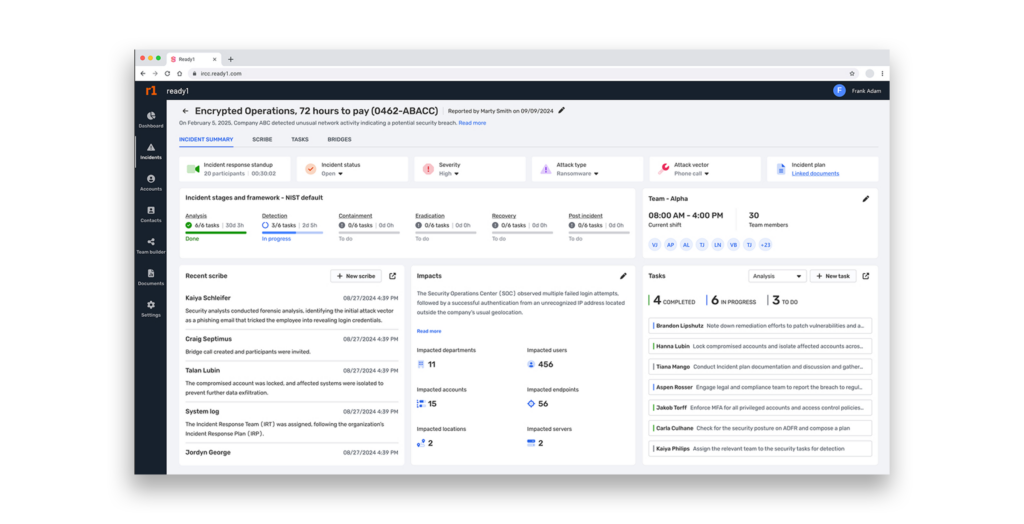Click the Incident plan document icon

click(781, 169)
